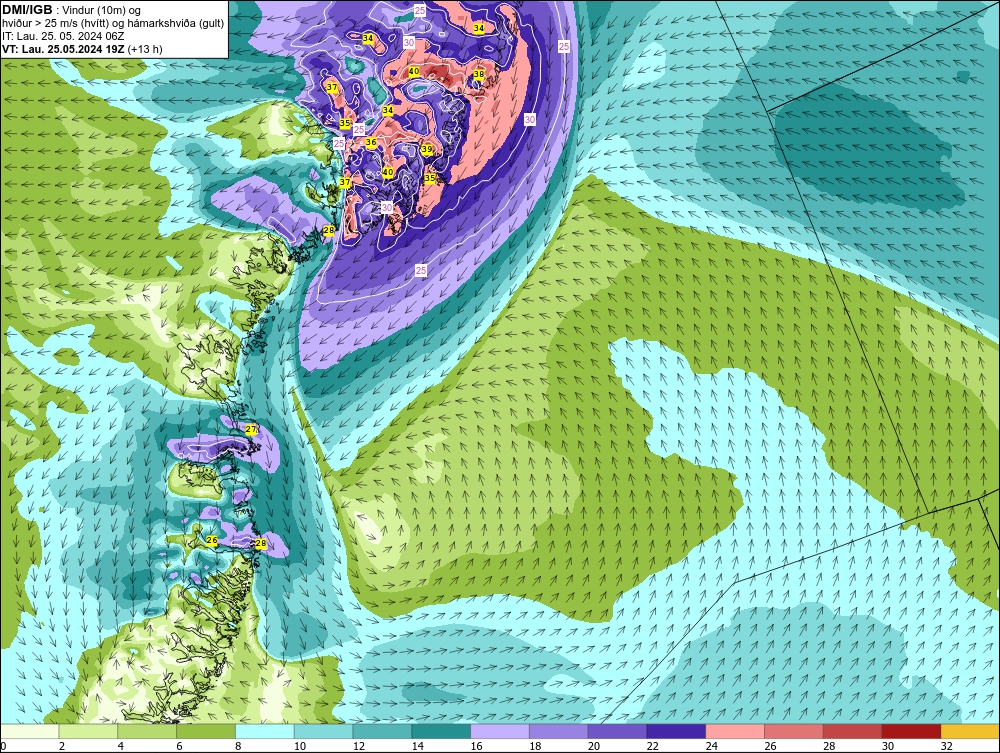Select the legend scale number 32
Viewport: 1000px width, 753px height.
(x=946, y=746)
